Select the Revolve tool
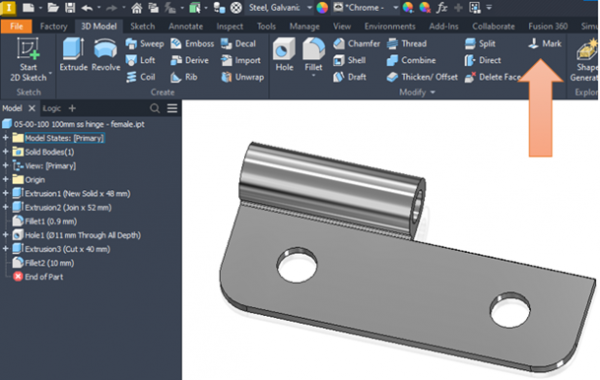 point(106,54)
